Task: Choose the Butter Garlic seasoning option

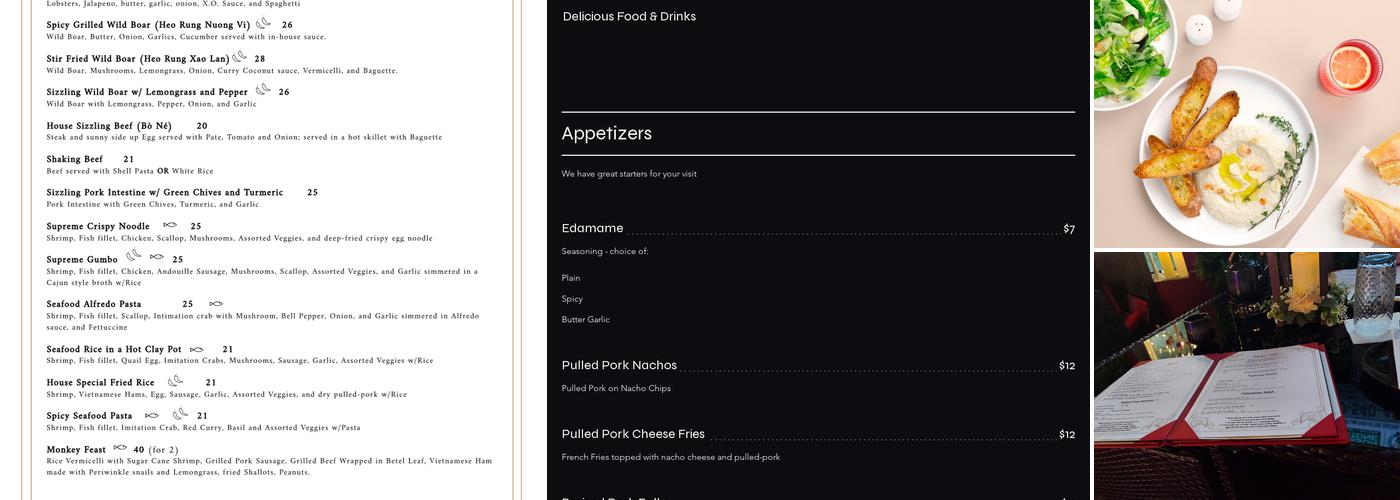Action: (x=585, y=320)
